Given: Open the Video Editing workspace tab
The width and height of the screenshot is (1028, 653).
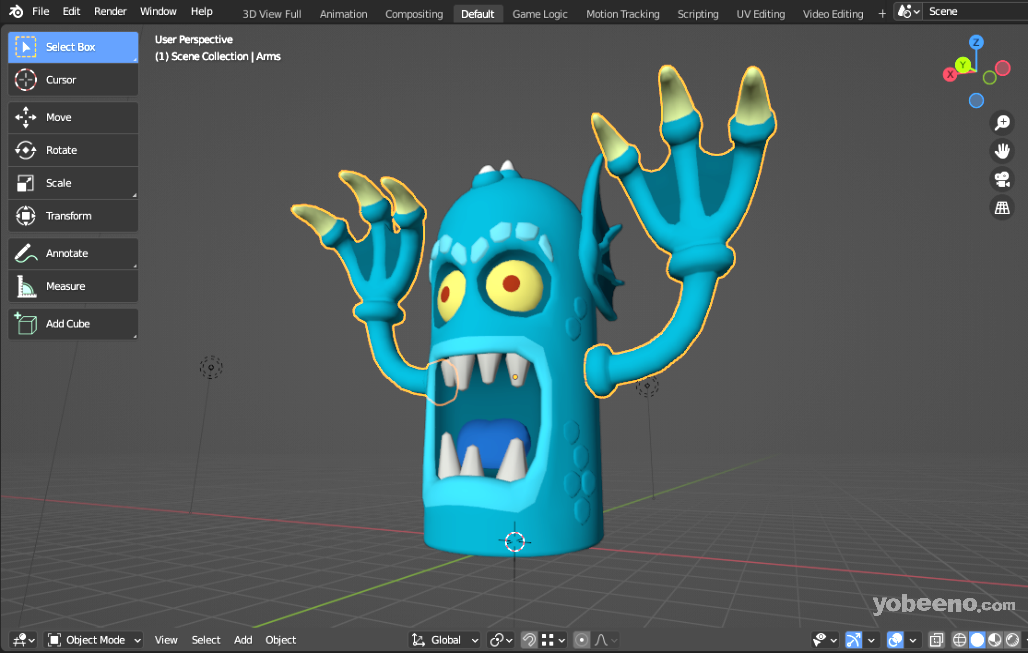Looking at the screenshot, I should (x=833, y=14).
